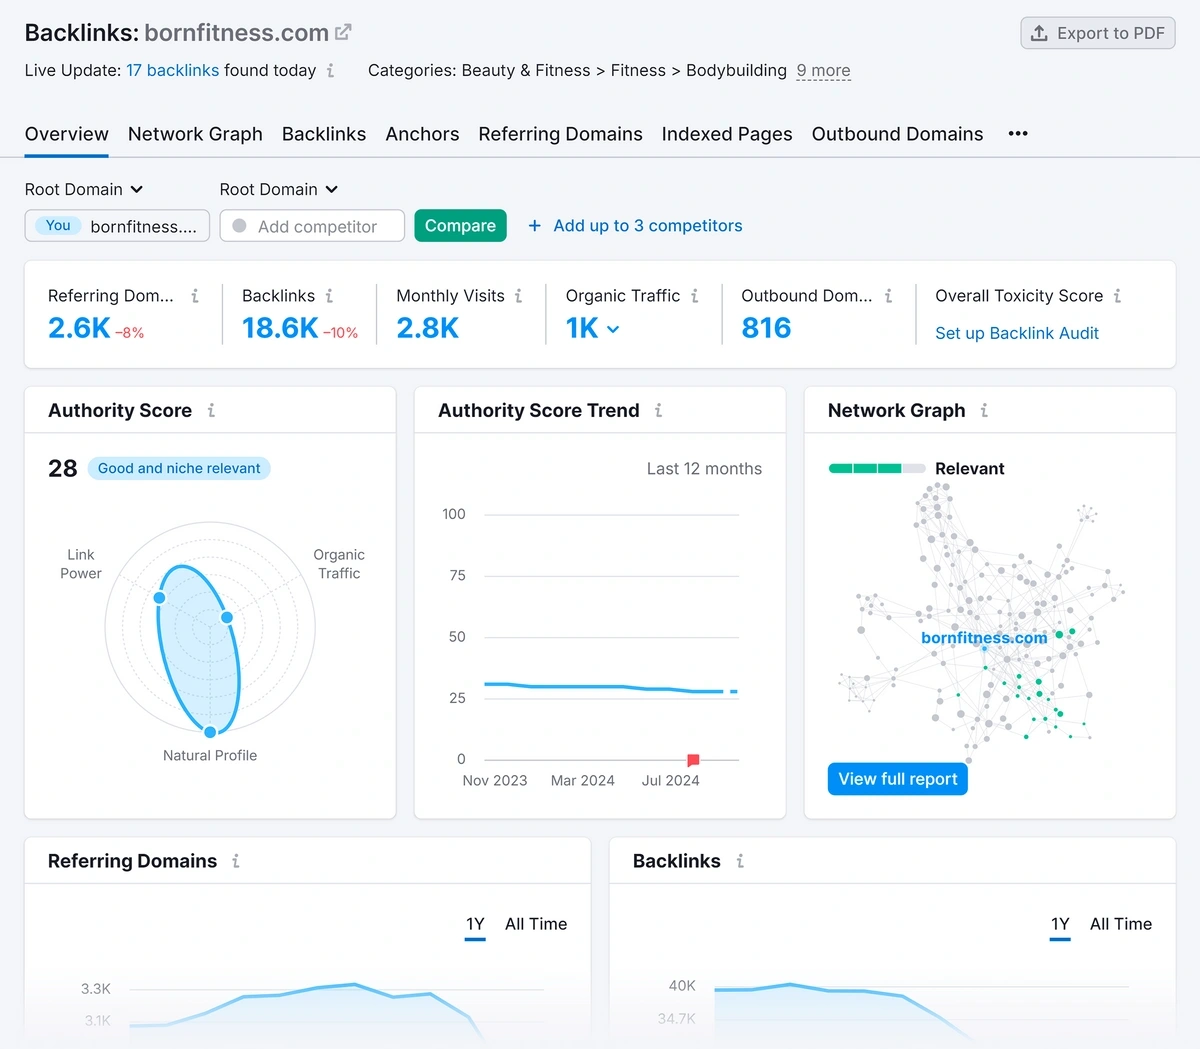Click the 816 outbound domains value
The image size is (1200, 1049).
coord(766,328)
